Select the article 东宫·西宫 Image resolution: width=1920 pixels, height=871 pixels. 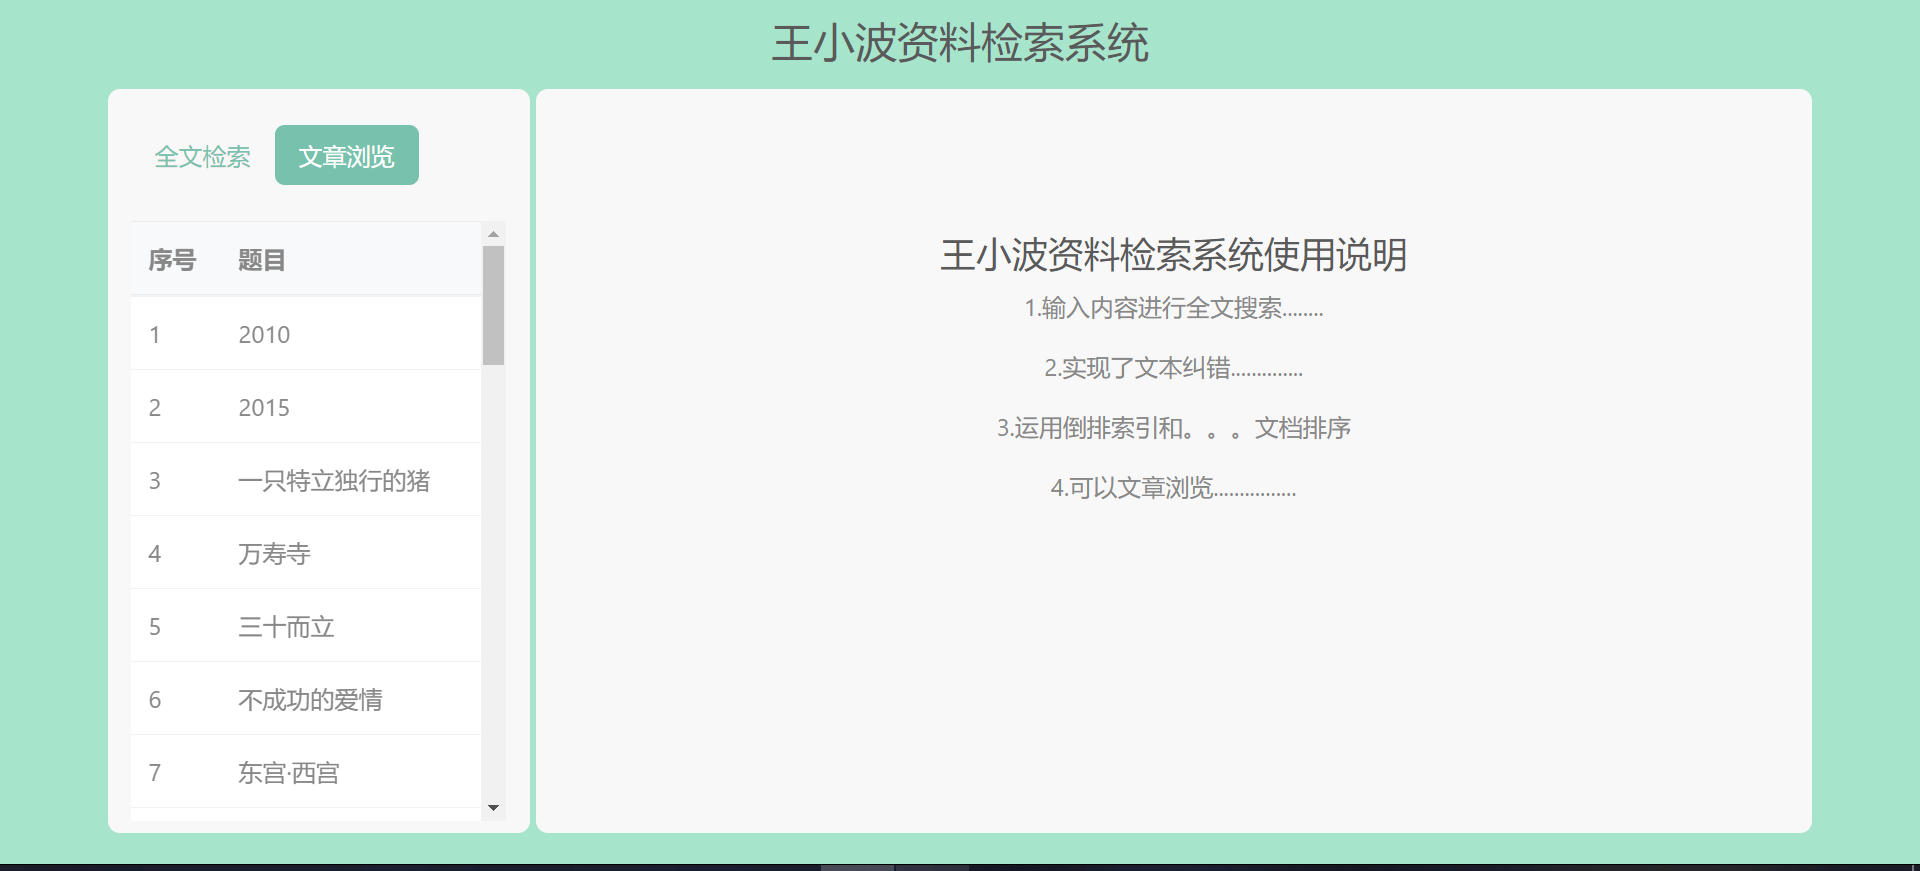point(306,772)
